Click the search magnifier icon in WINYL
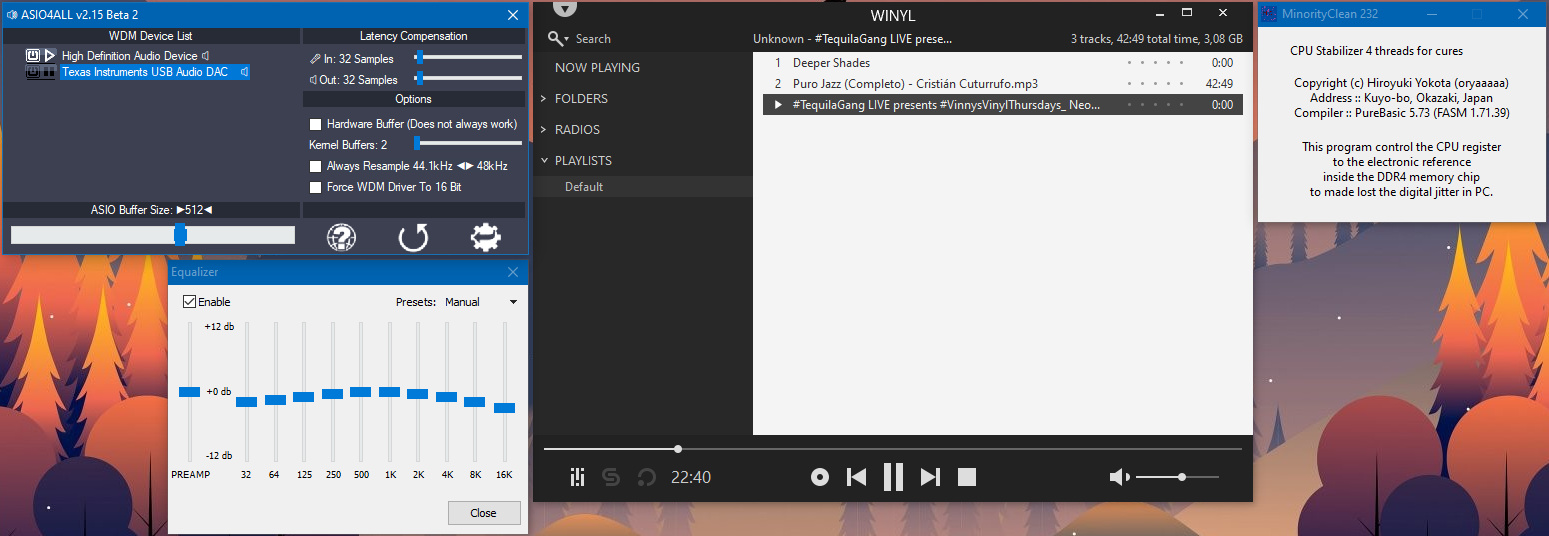This screenshot has height=536, width=1549. (555, 38)
